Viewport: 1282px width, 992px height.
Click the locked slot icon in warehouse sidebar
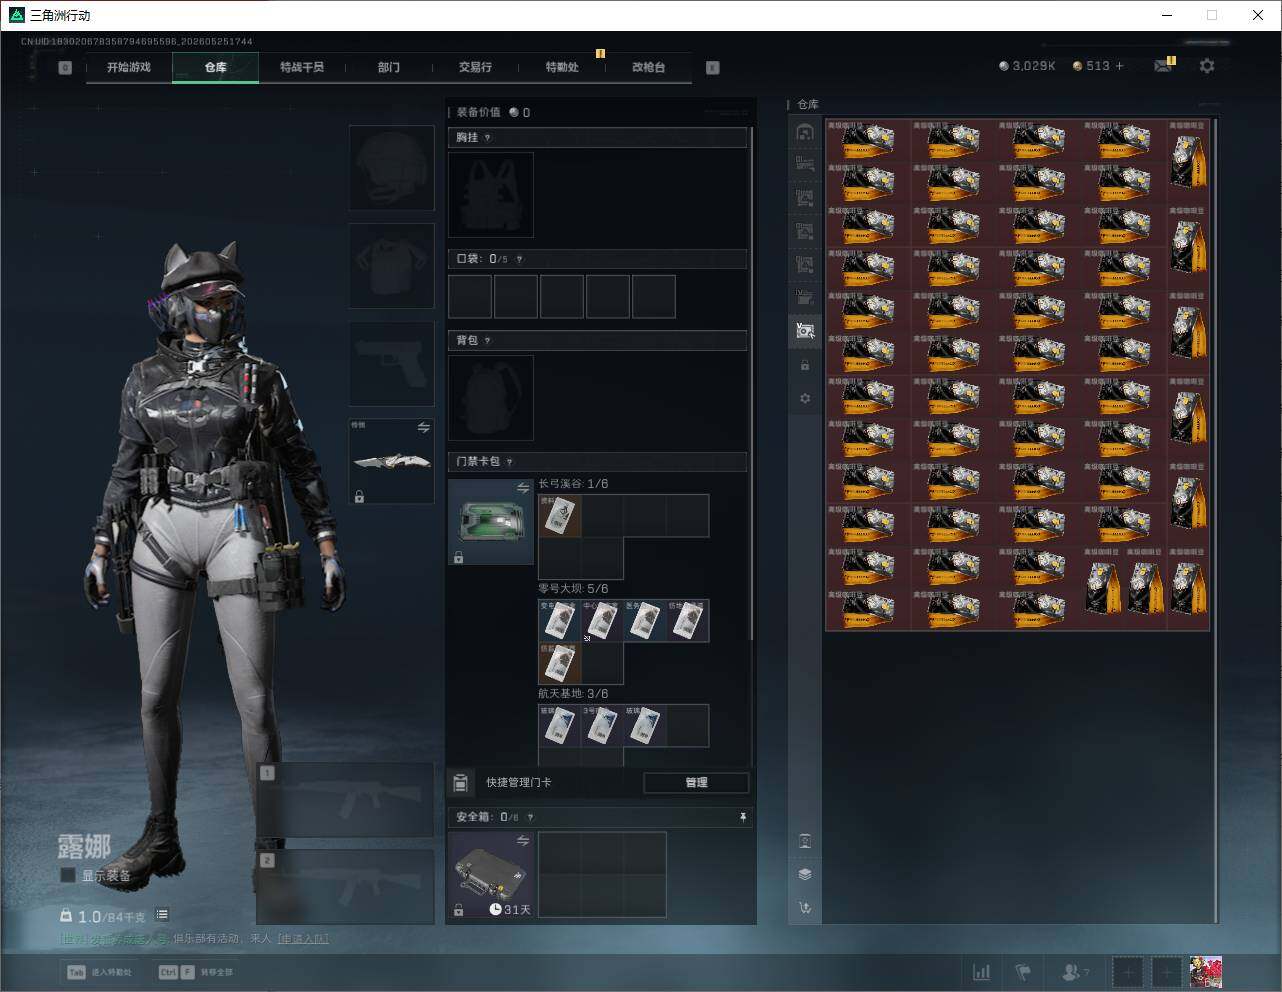click(x=805, y=366)
